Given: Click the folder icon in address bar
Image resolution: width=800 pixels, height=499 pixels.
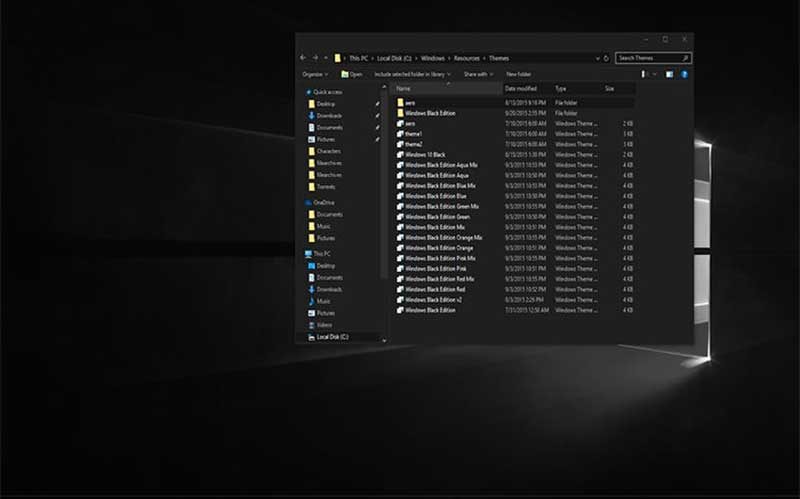Looking at the screenshot, I should click(x=338, y=58).
